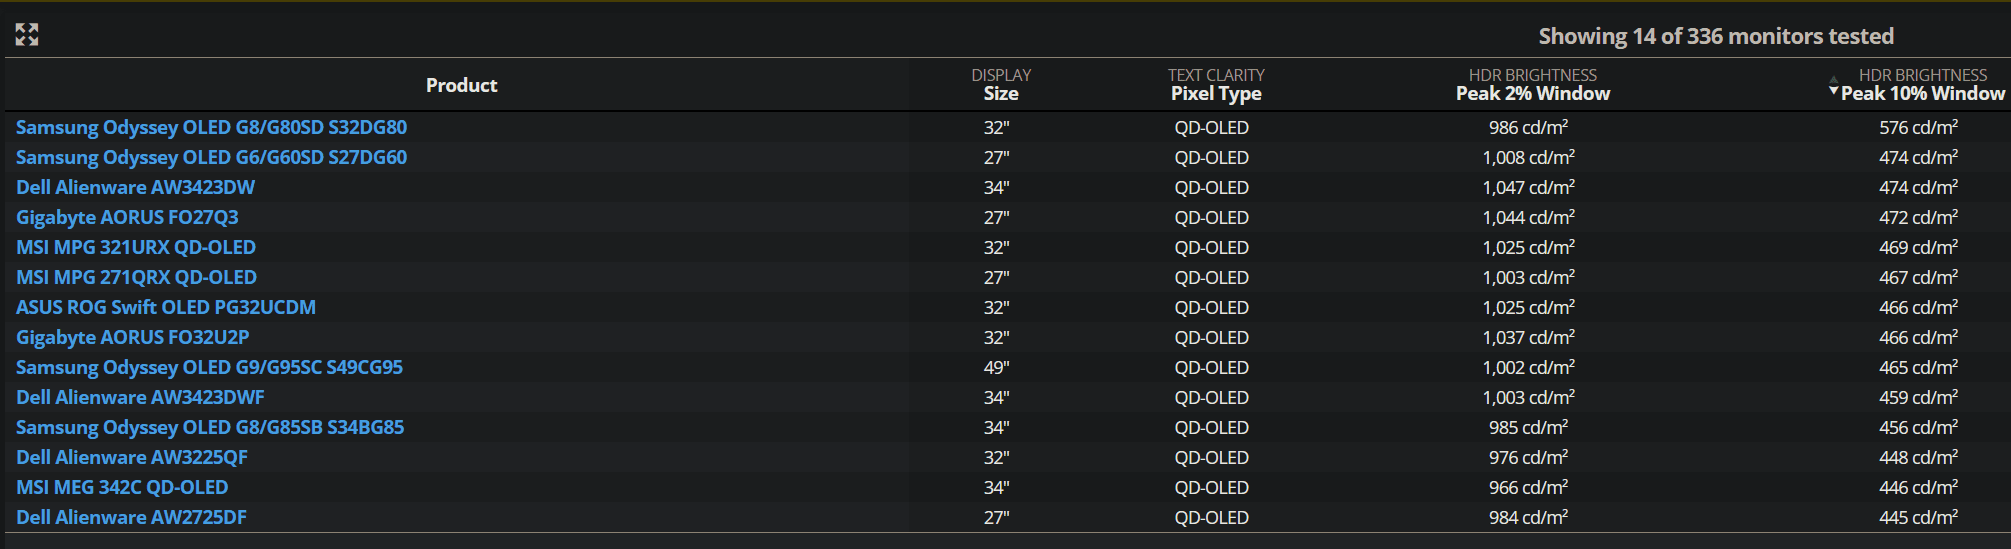The height and width of the screenshot is (549, 2011).
Task: Open Samsung Odyssey OLED G8/G80SD S32DG80 link
Action: 211,127
